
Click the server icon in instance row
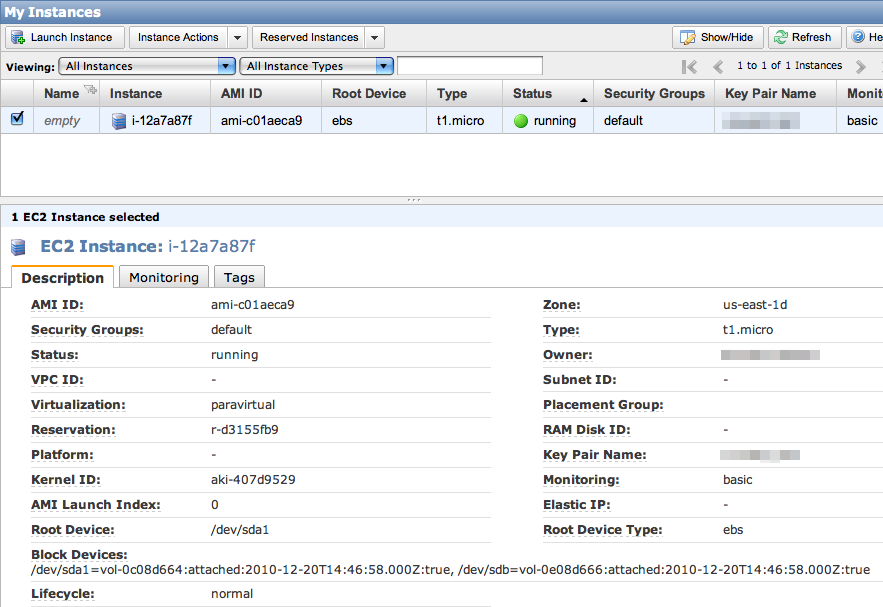point(119,121)
